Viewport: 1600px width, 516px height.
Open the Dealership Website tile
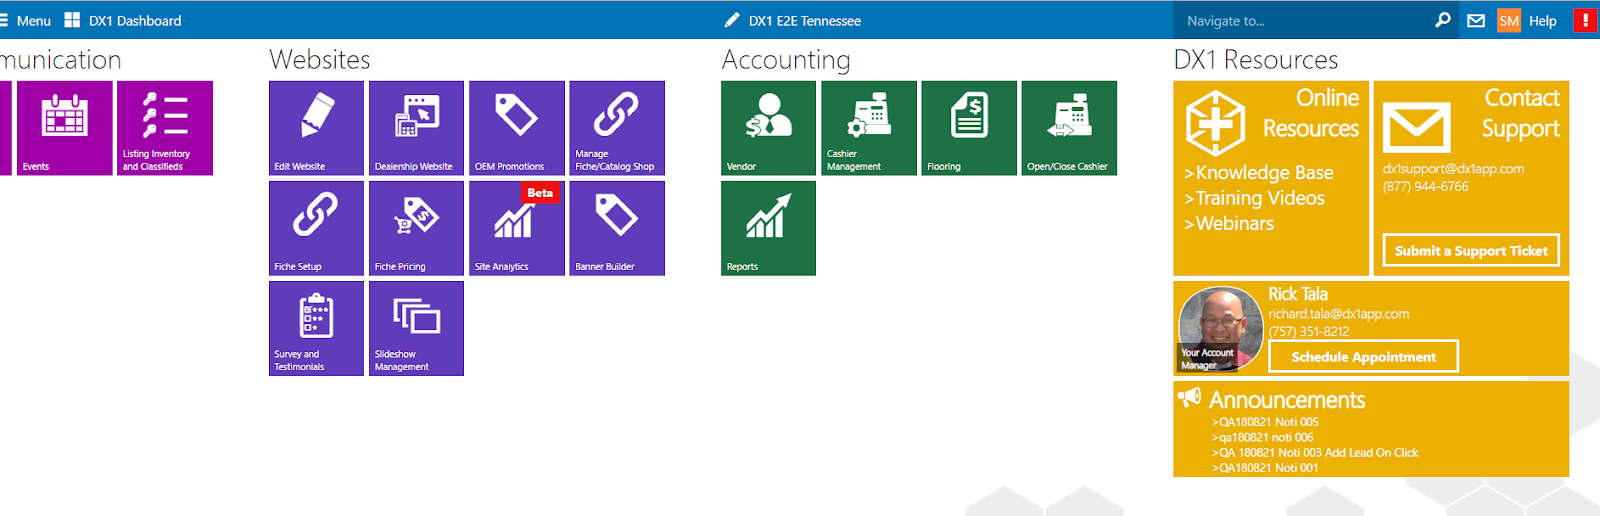[416, 128]
